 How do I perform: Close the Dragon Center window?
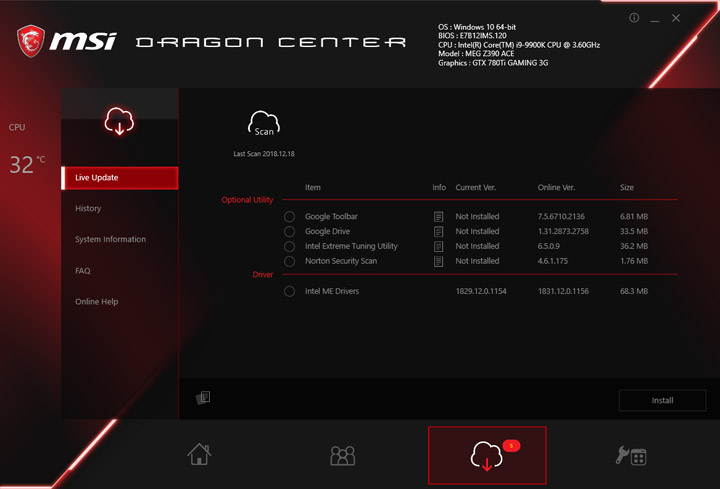tap(676, 18)
